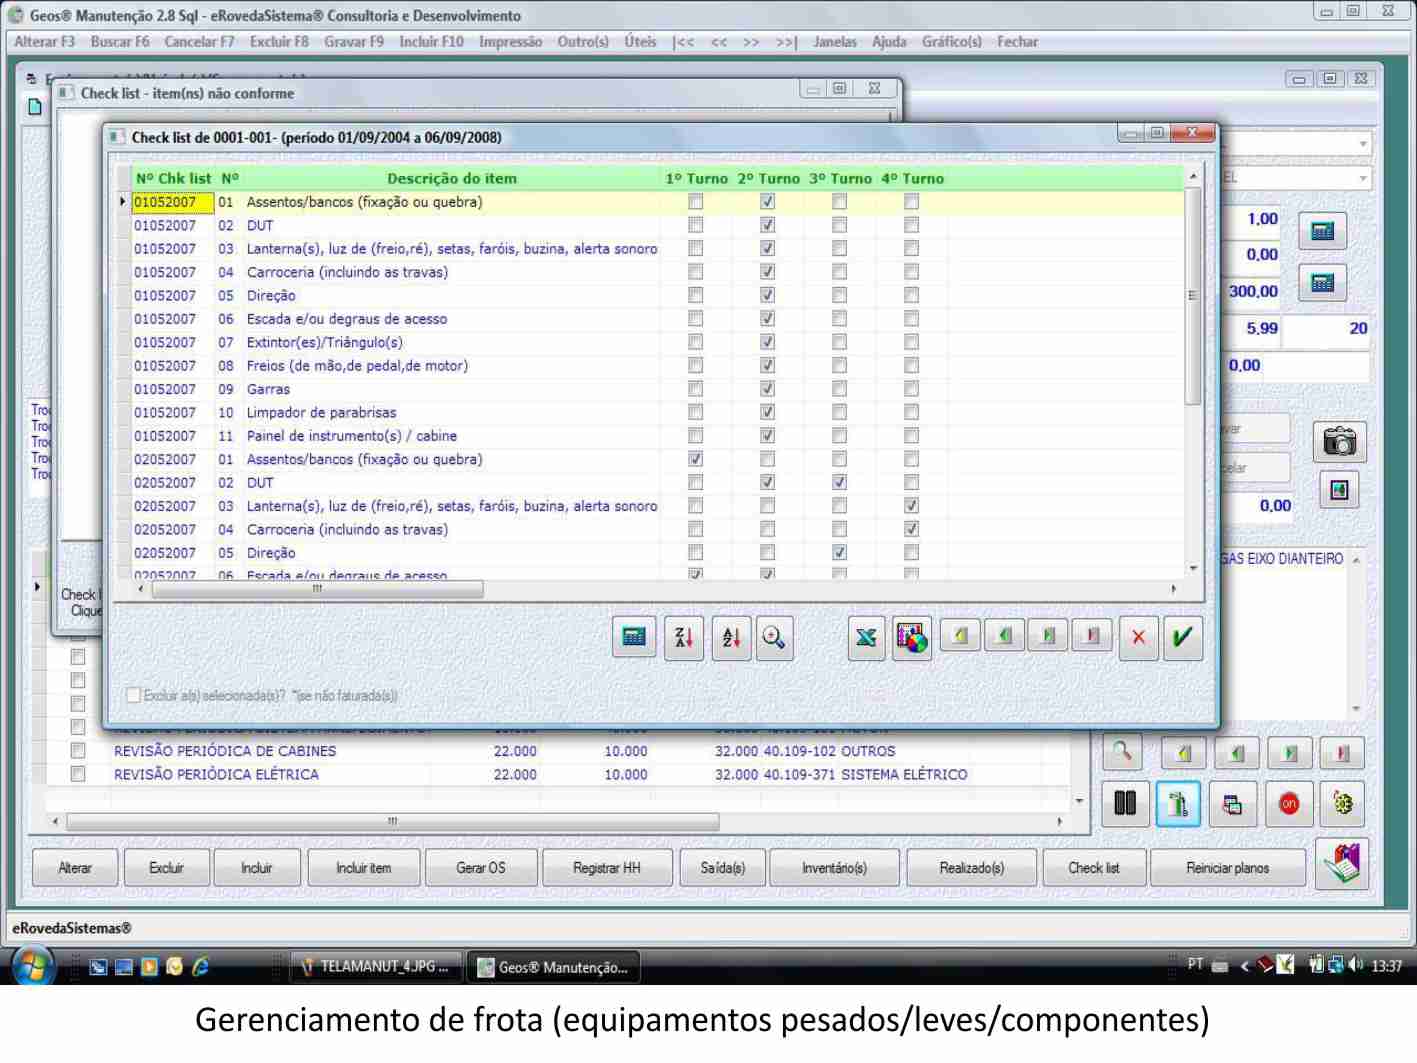This screenshot has height=1063, width=1417.
Task: Click the Check list button at bottom
Action: coord(1094,868)
